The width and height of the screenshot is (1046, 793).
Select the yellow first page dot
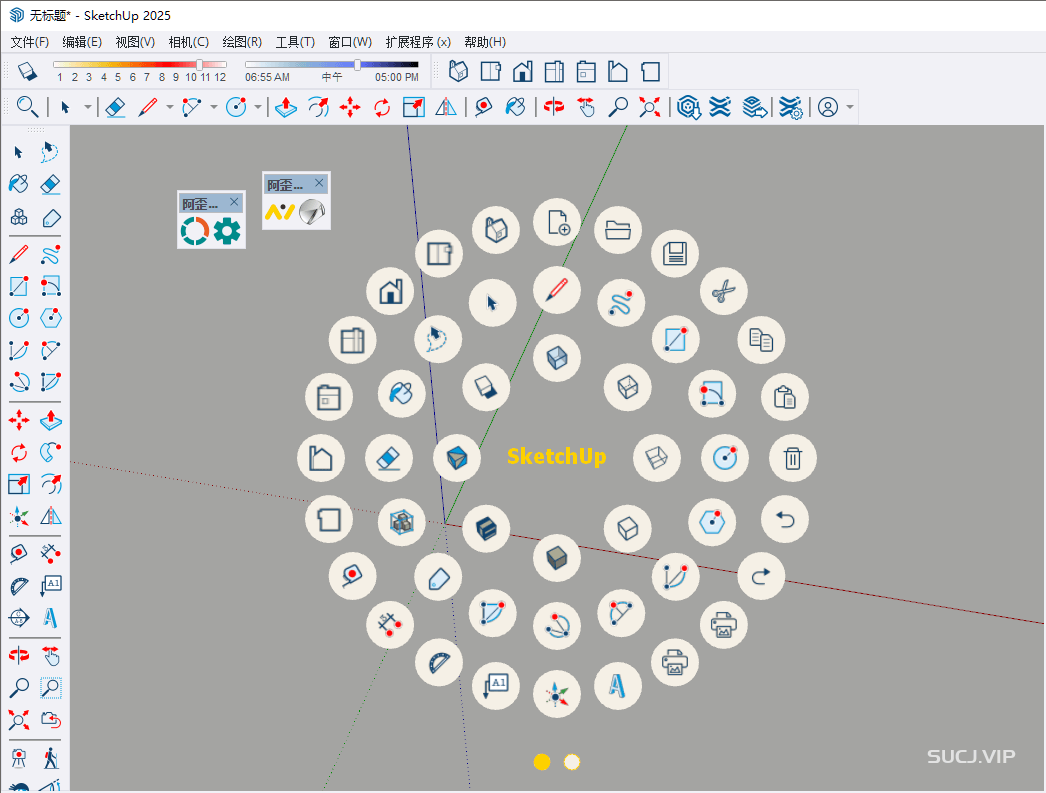pyautogui.click(x=542, y=762)
